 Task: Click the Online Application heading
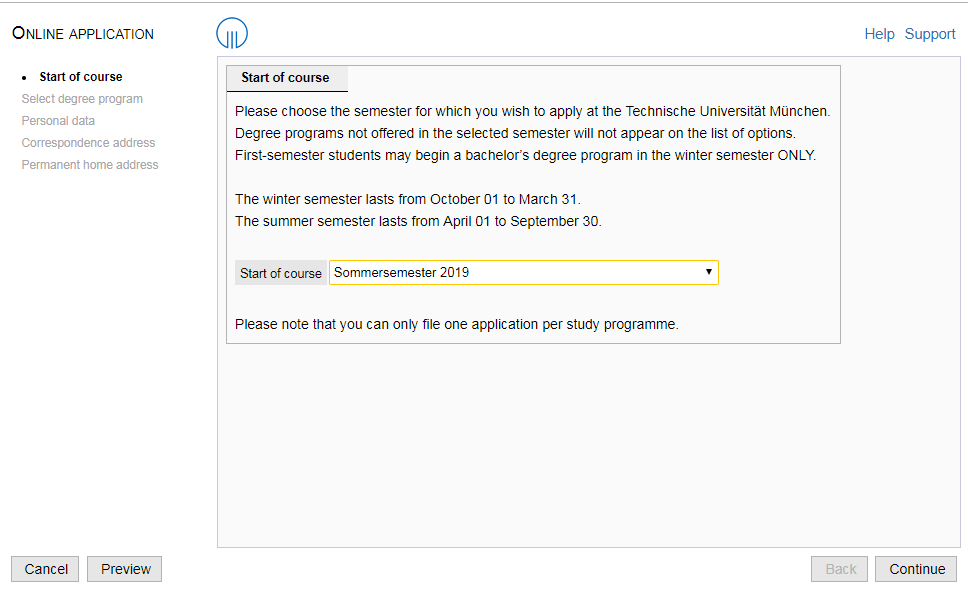83,33
